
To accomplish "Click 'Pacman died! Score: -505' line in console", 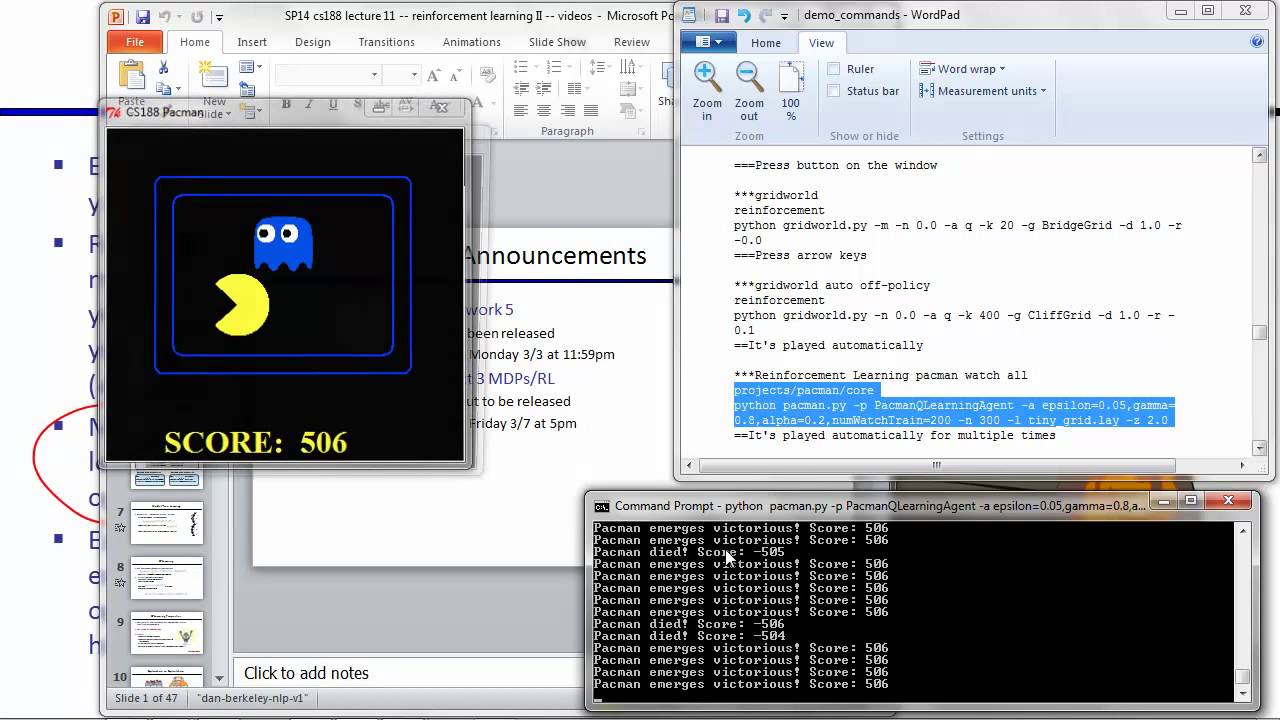I will click(x=689, y=552).
